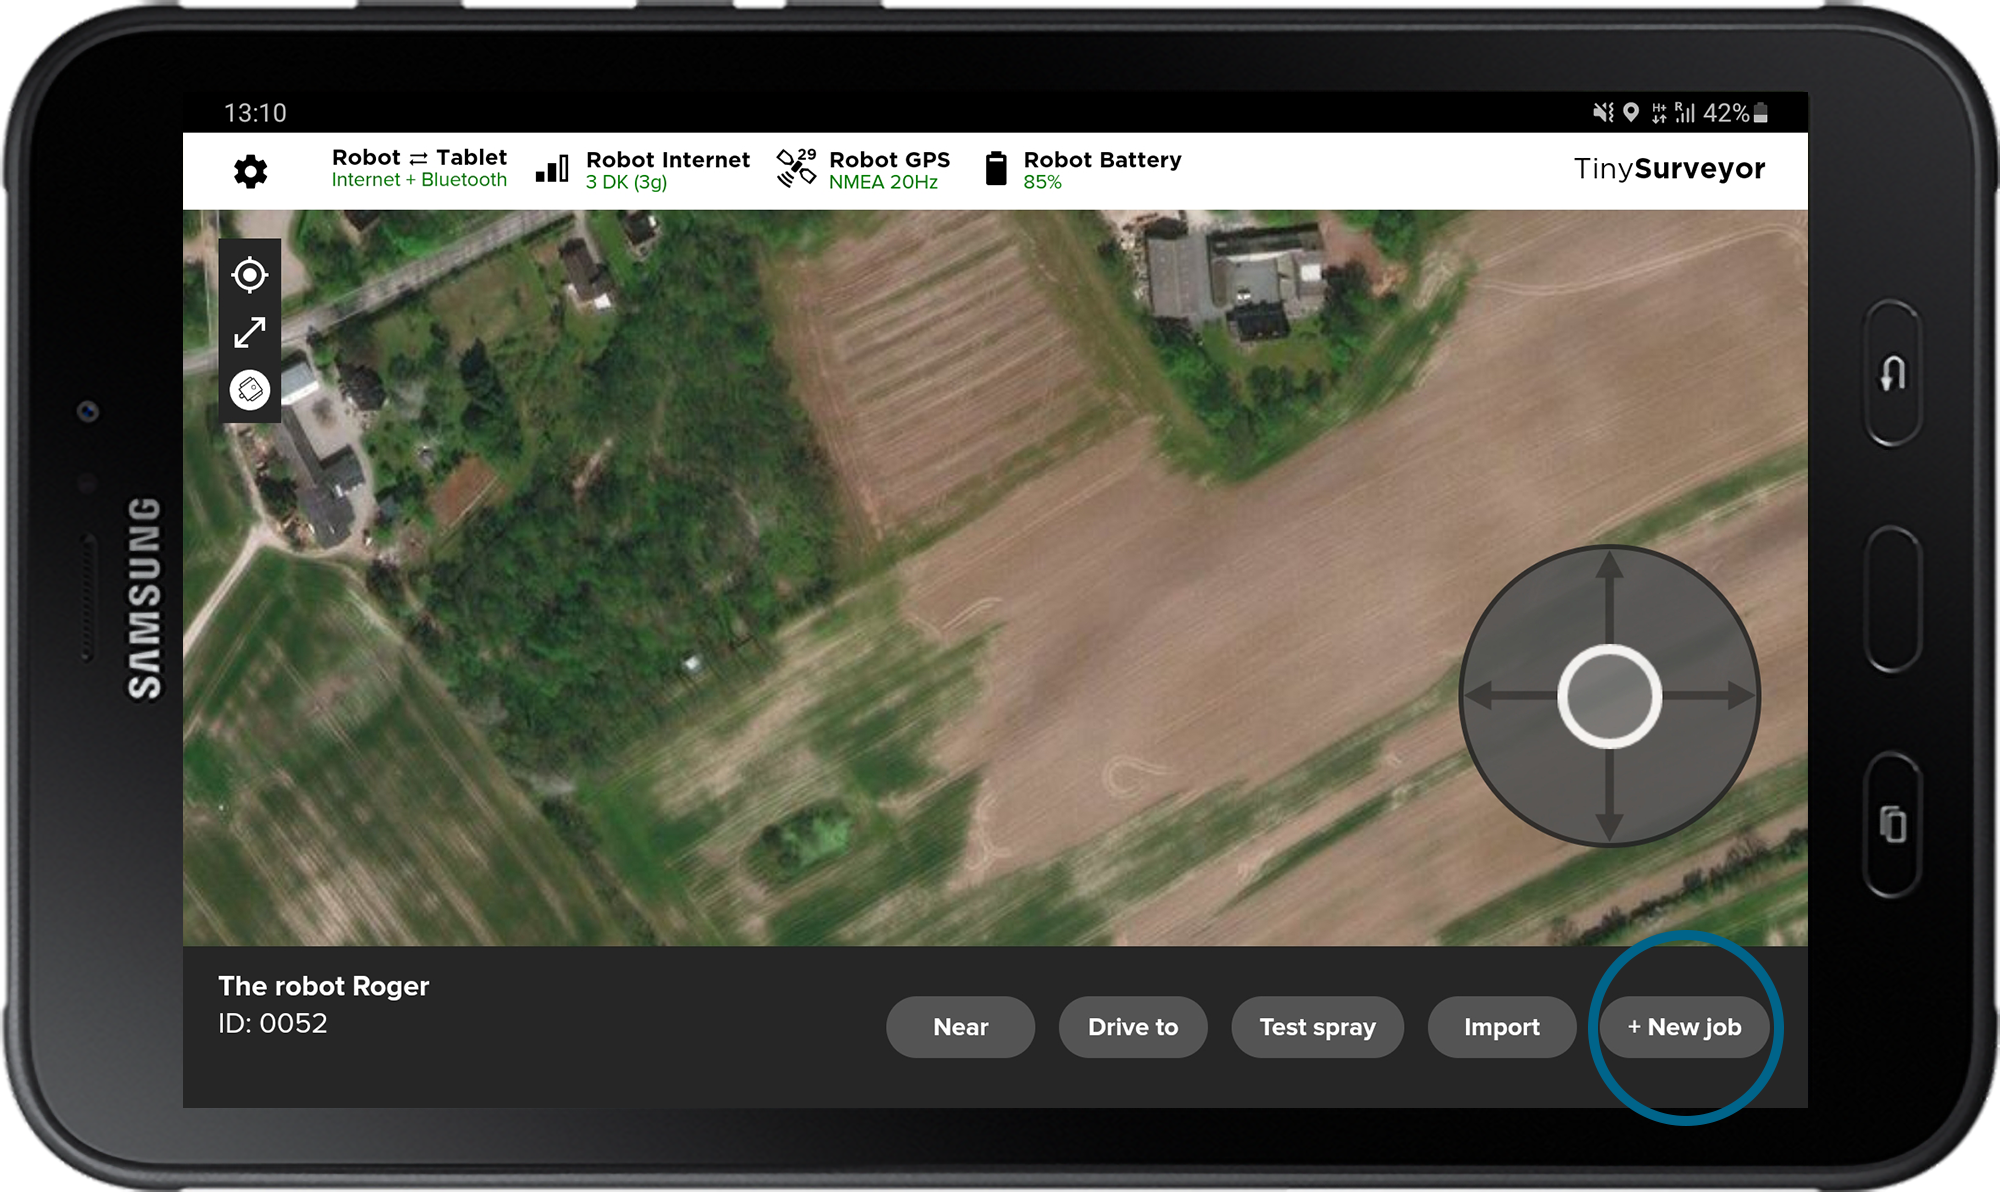The width and height of the screenshot is (2000, 1192).
Task: Click the Near button
Action: (x=960, y=1027)
